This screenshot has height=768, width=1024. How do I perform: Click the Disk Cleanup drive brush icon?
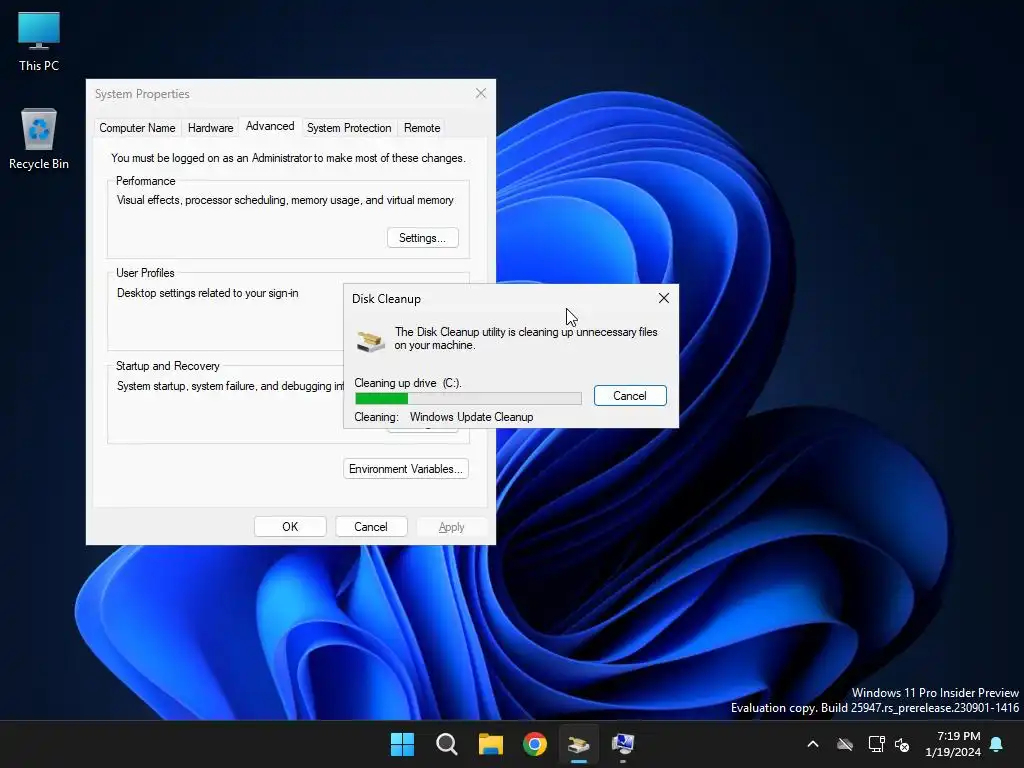370,341
